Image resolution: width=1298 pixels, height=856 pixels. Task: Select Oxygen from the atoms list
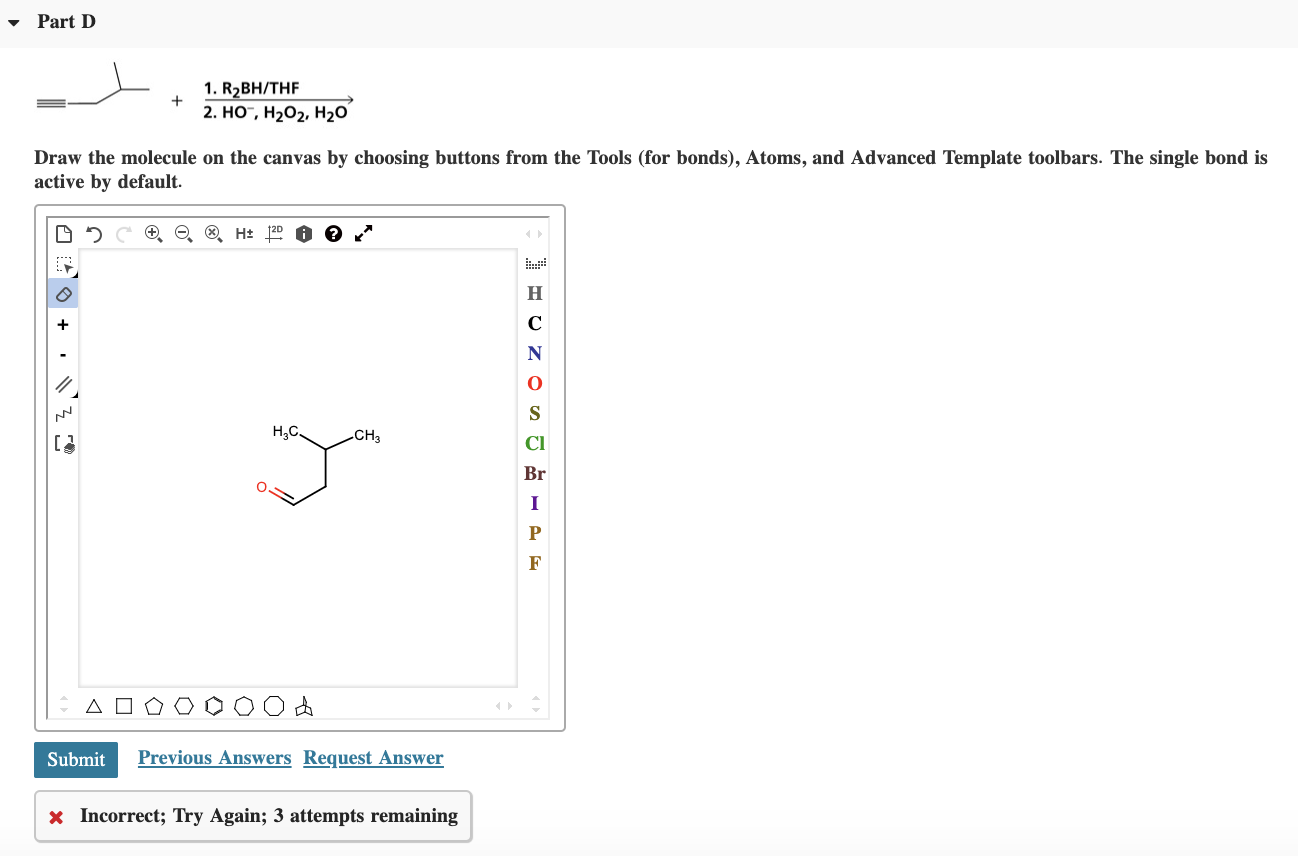pyautogui.click(x=534, y=383)
